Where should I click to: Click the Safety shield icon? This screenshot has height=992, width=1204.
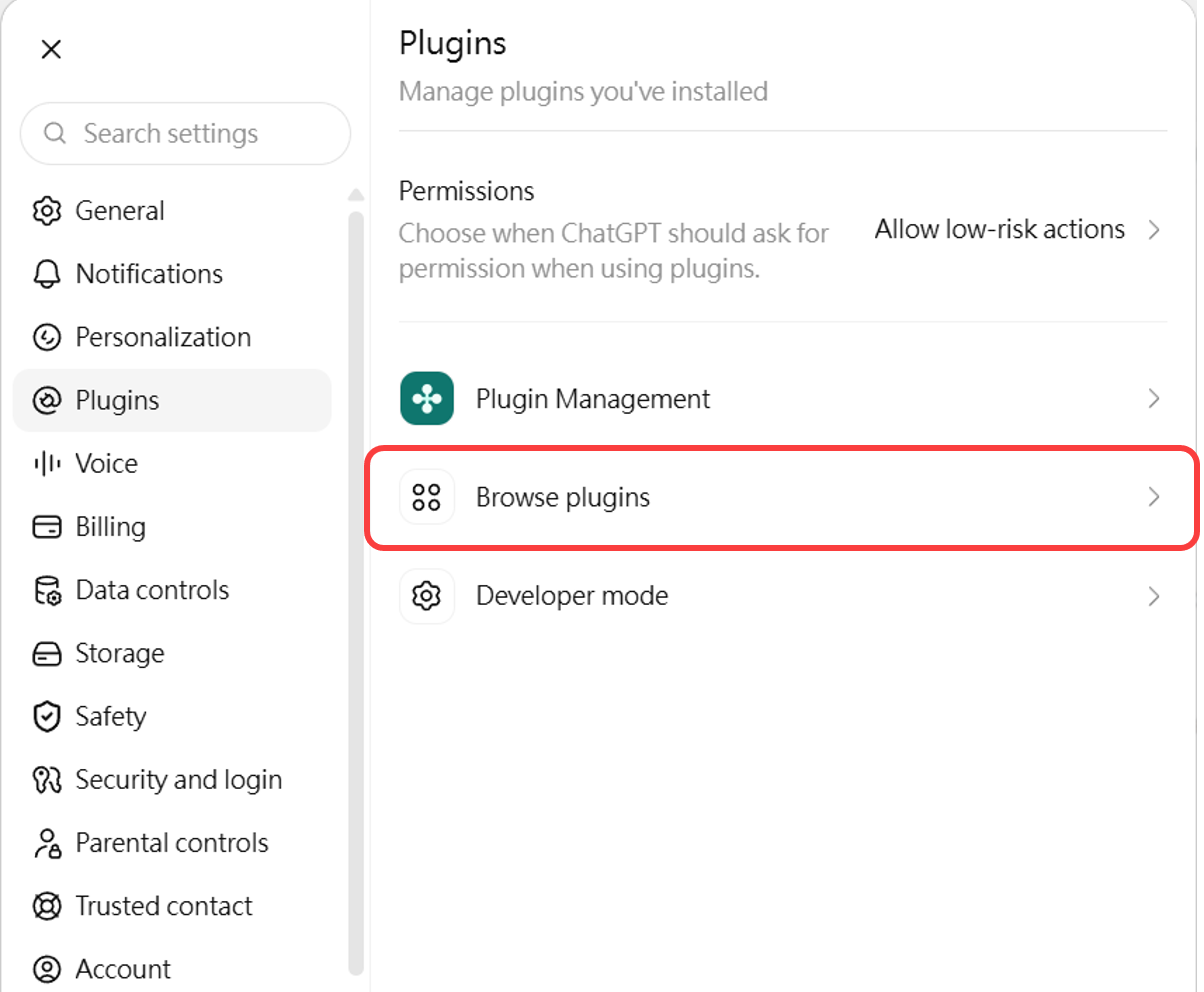pyautogui.click(x=46, y=716)
